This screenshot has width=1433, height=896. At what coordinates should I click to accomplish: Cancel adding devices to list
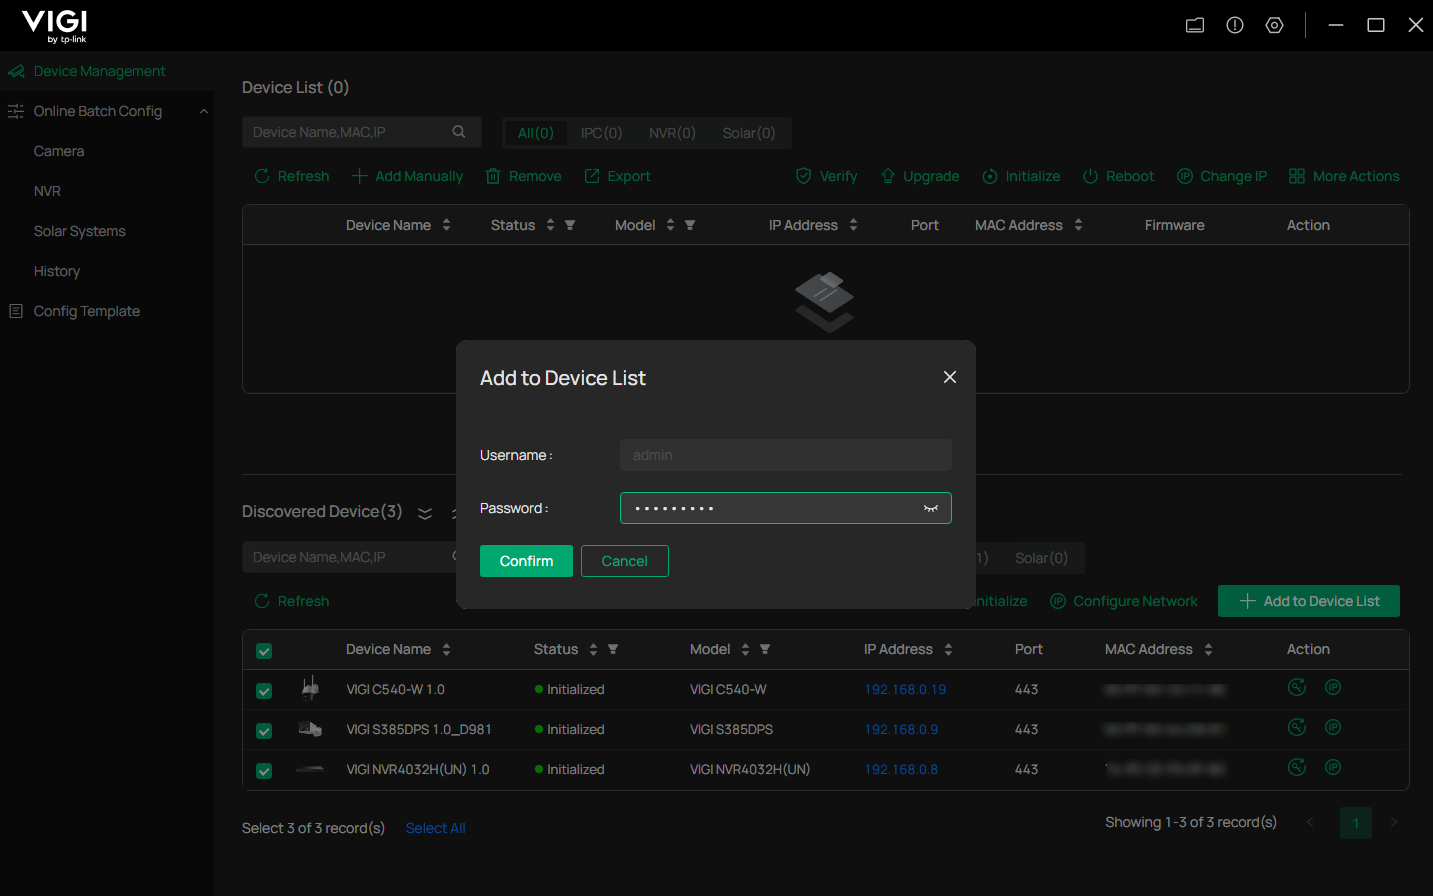[x=624, y=561]
